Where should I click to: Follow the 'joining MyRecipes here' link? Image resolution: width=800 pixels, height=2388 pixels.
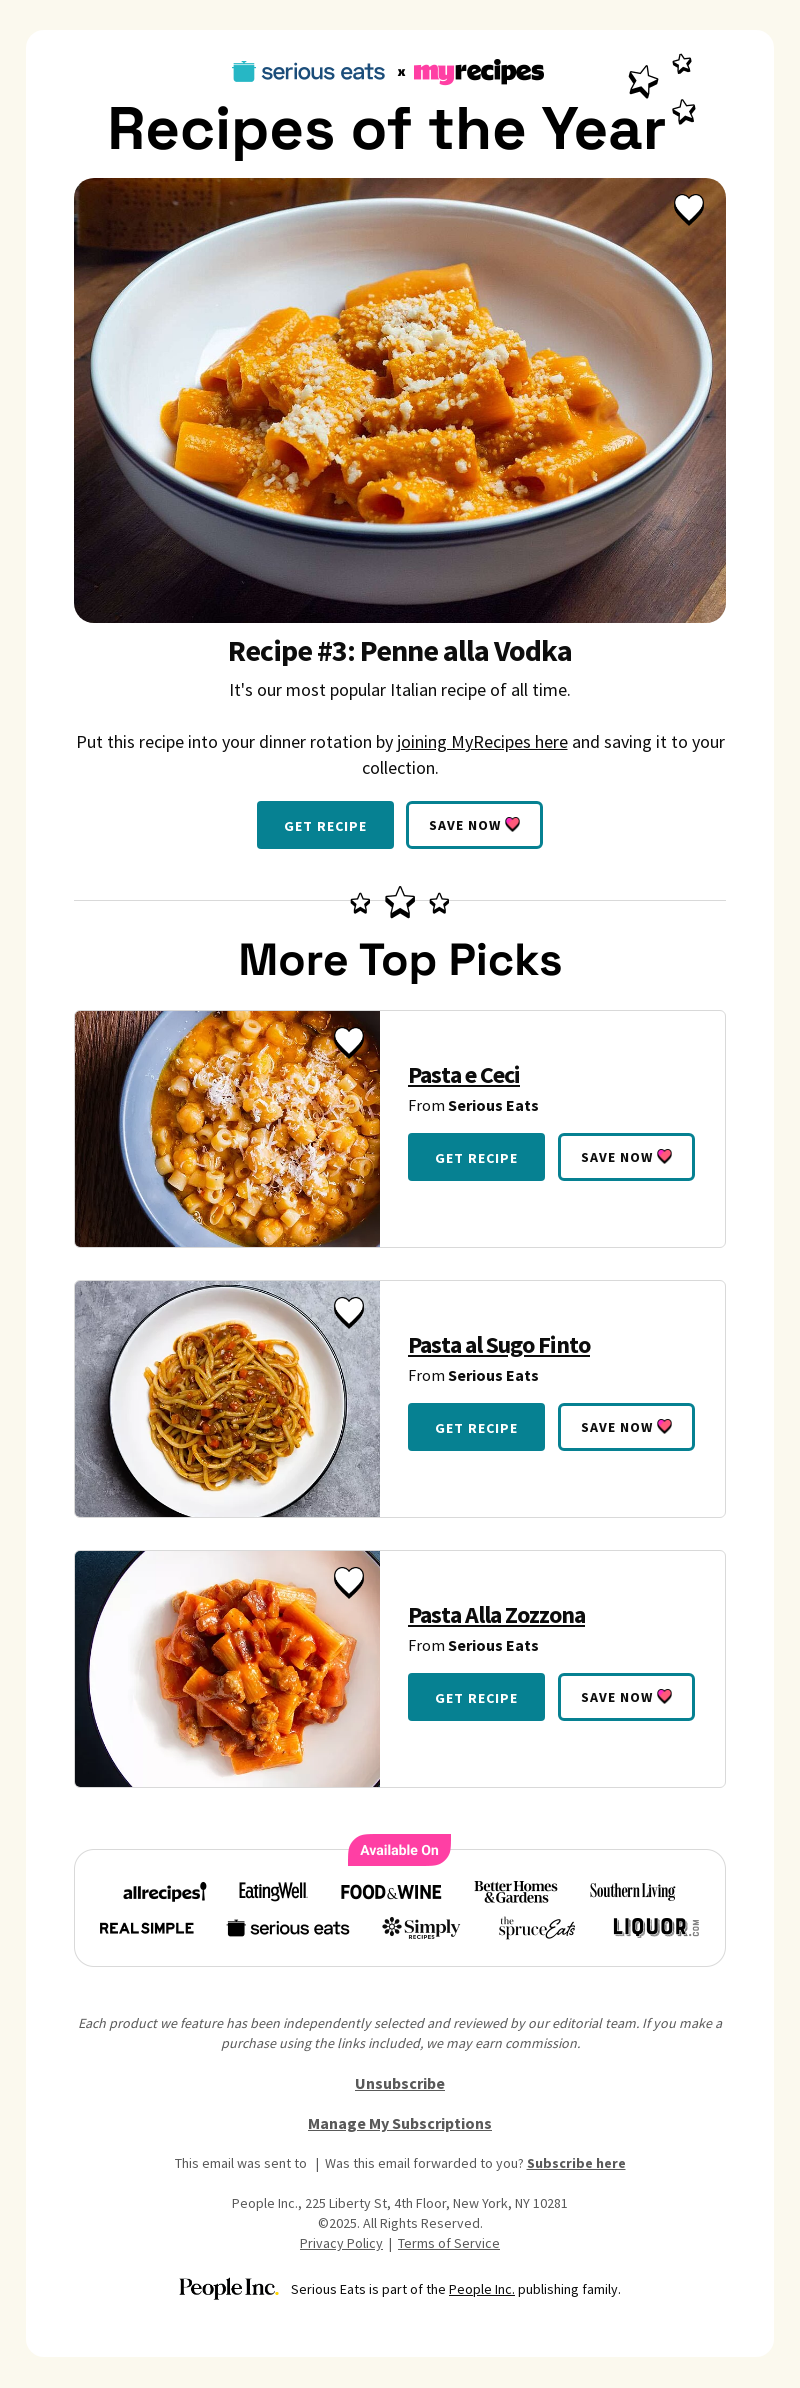[x=482, y=742]
